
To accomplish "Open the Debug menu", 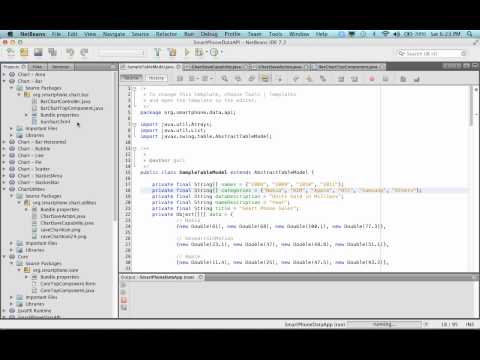I will click(209, 34).
